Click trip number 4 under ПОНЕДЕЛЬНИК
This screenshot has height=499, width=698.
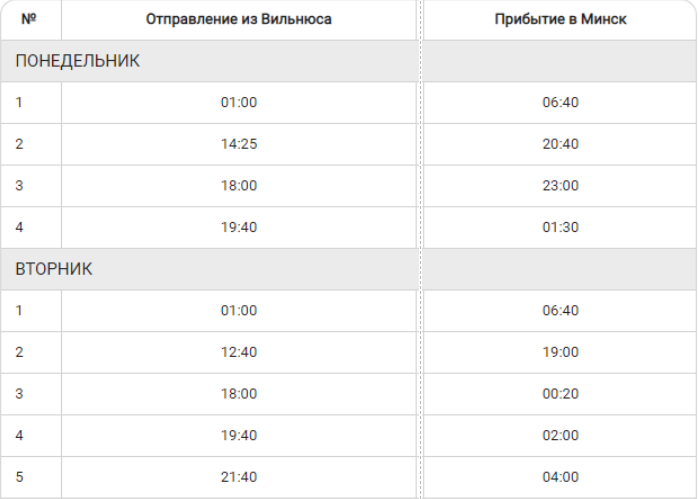click(20, 227)
